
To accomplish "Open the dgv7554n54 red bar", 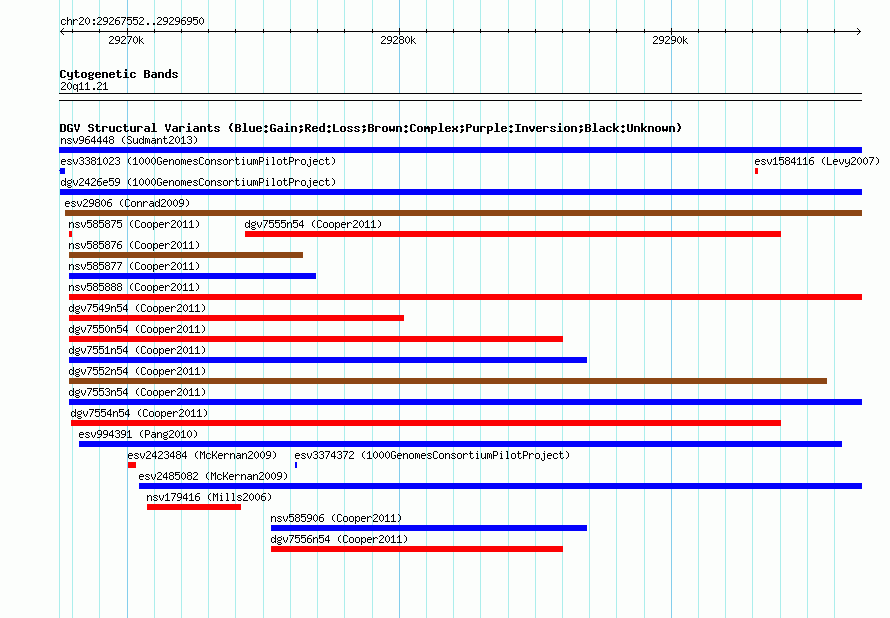I will (426, 423).
